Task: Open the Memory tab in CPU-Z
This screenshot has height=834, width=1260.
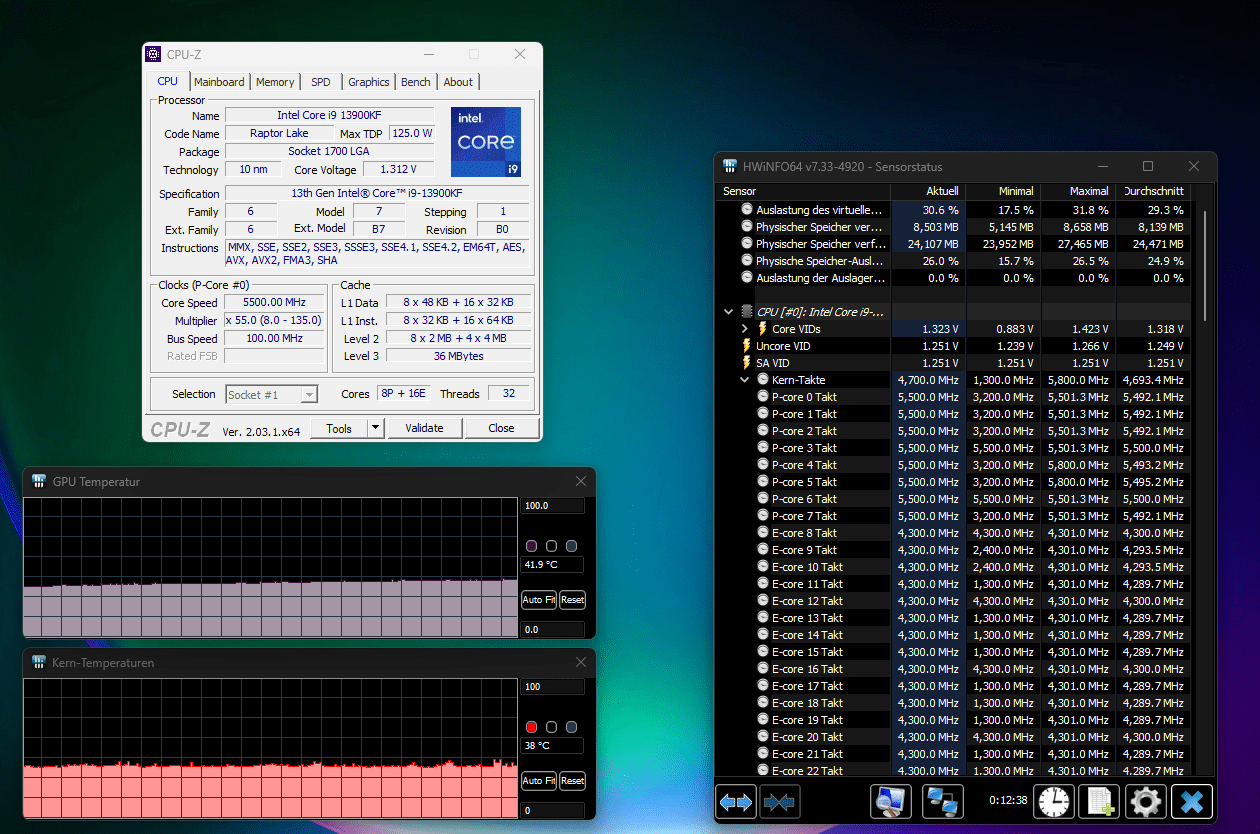Action: (275, 82)
